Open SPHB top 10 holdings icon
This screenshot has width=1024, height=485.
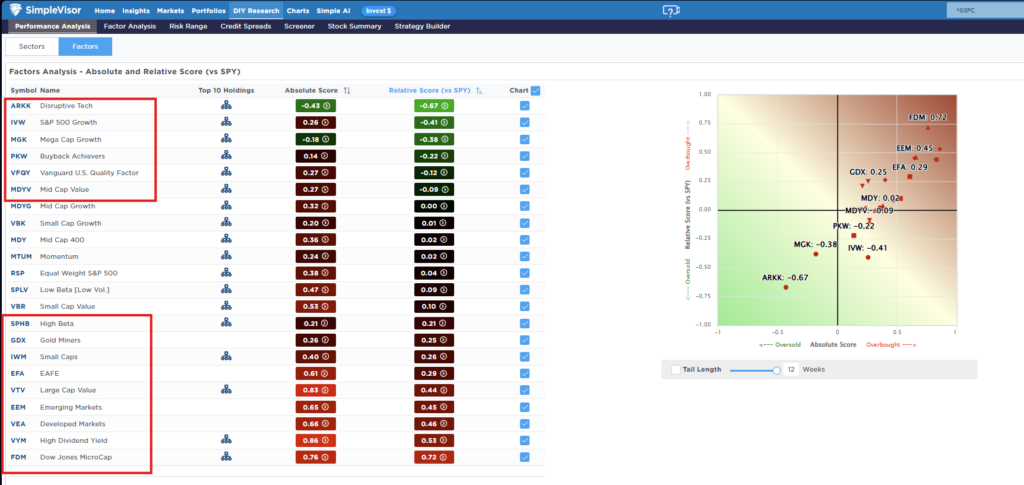[226, 322]
